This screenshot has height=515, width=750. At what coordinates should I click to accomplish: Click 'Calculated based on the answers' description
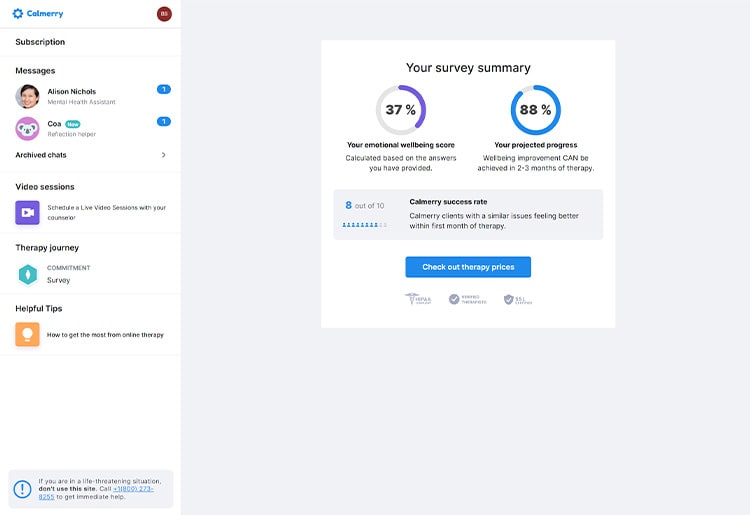[x=401, y=163]
